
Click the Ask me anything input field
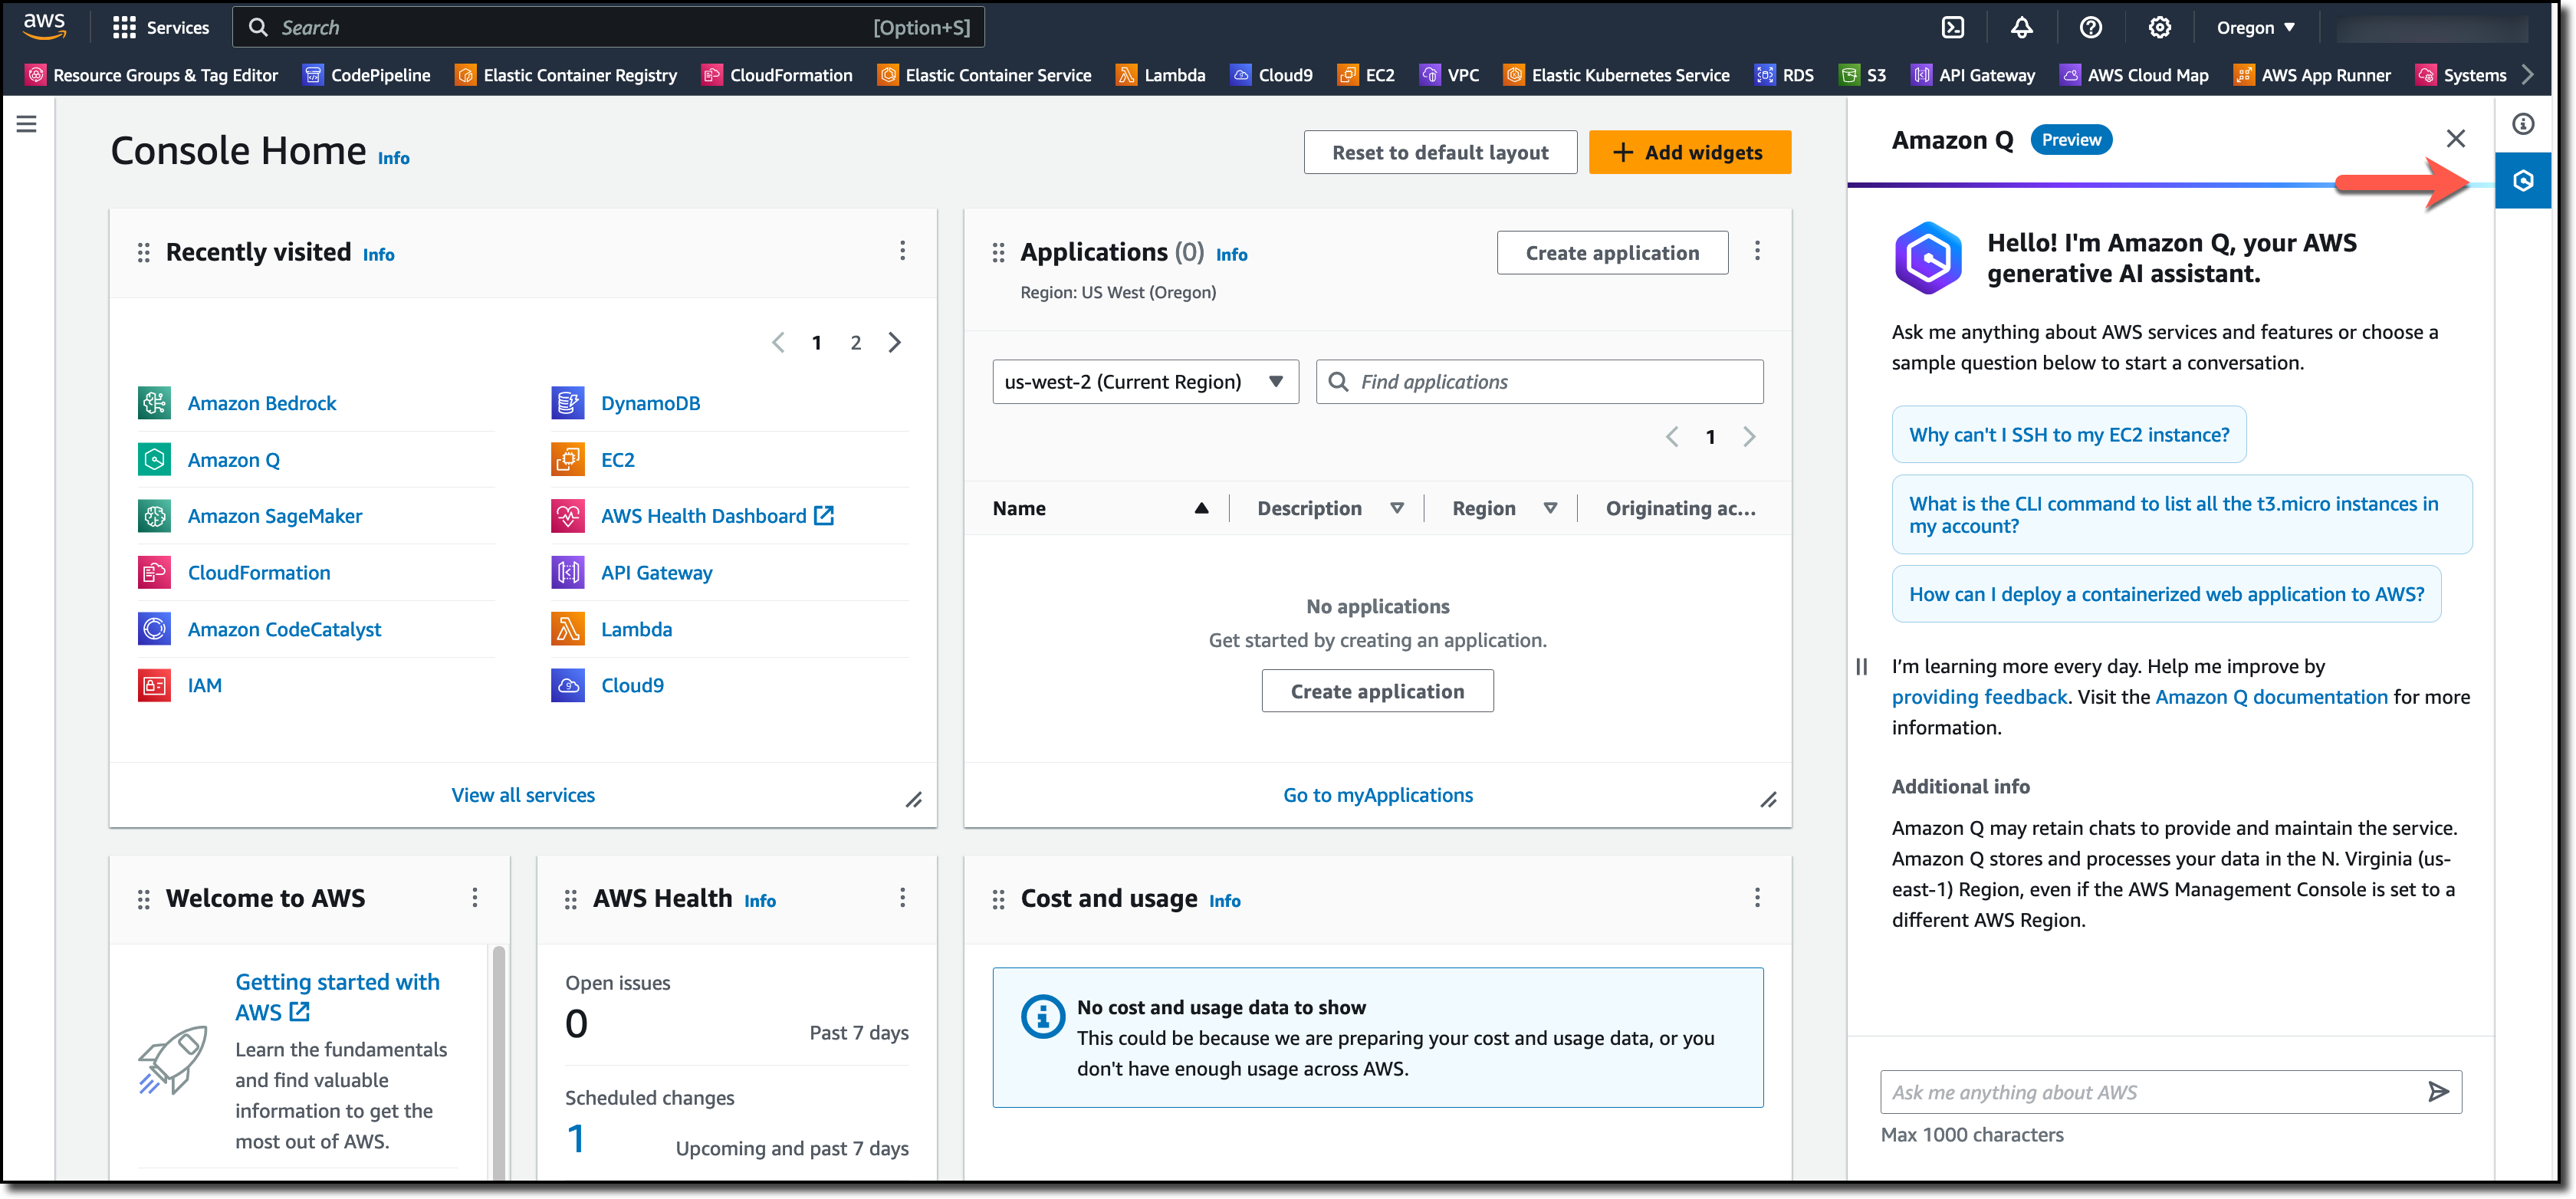[2150, 1092]
